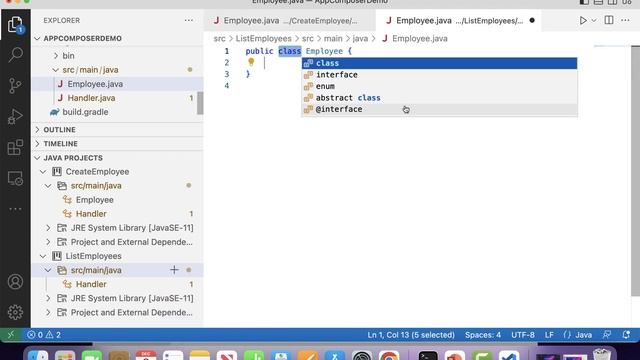This screenshot has height=360, width=640.
Task: Show errors and warnings problems panel
Action: (44, 335)
